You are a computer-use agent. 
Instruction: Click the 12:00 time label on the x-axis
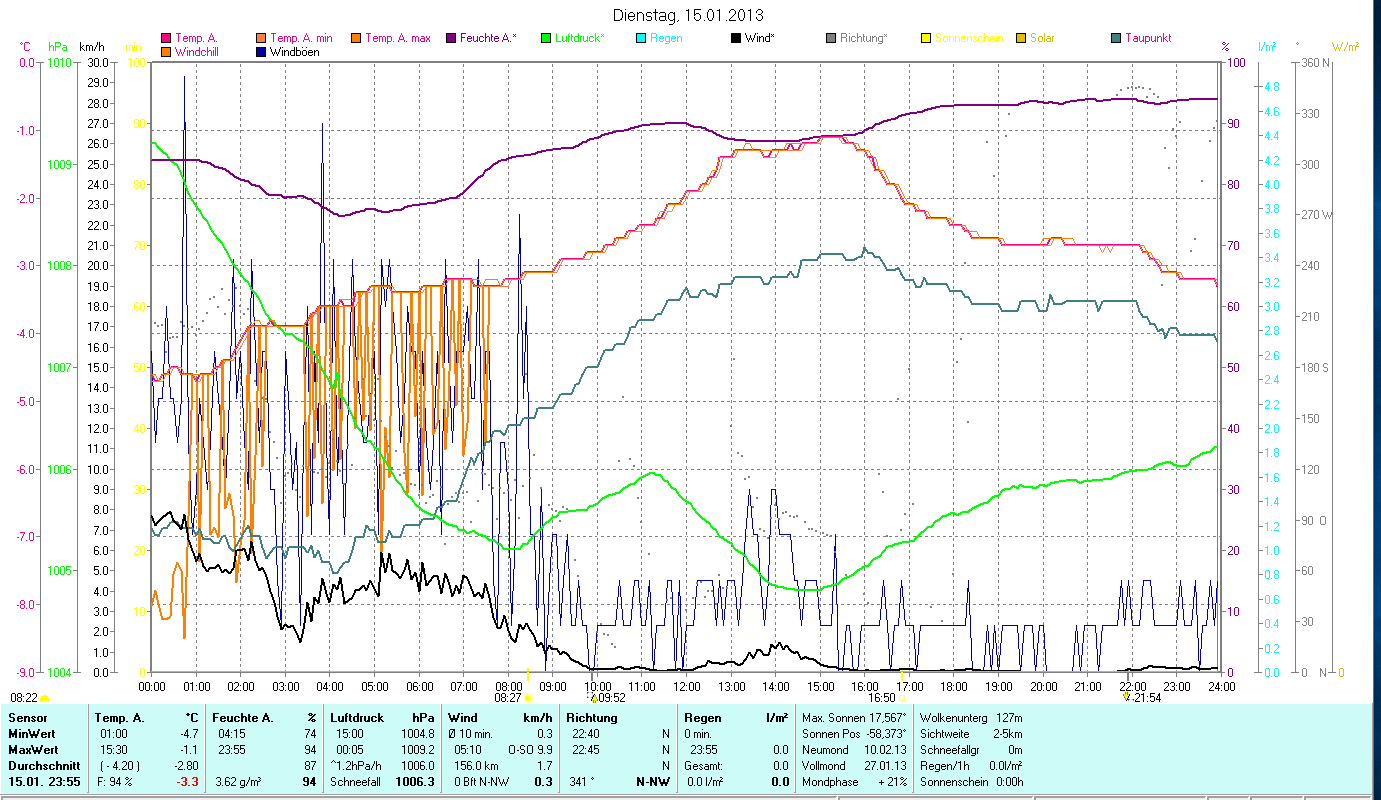(686, 686)
